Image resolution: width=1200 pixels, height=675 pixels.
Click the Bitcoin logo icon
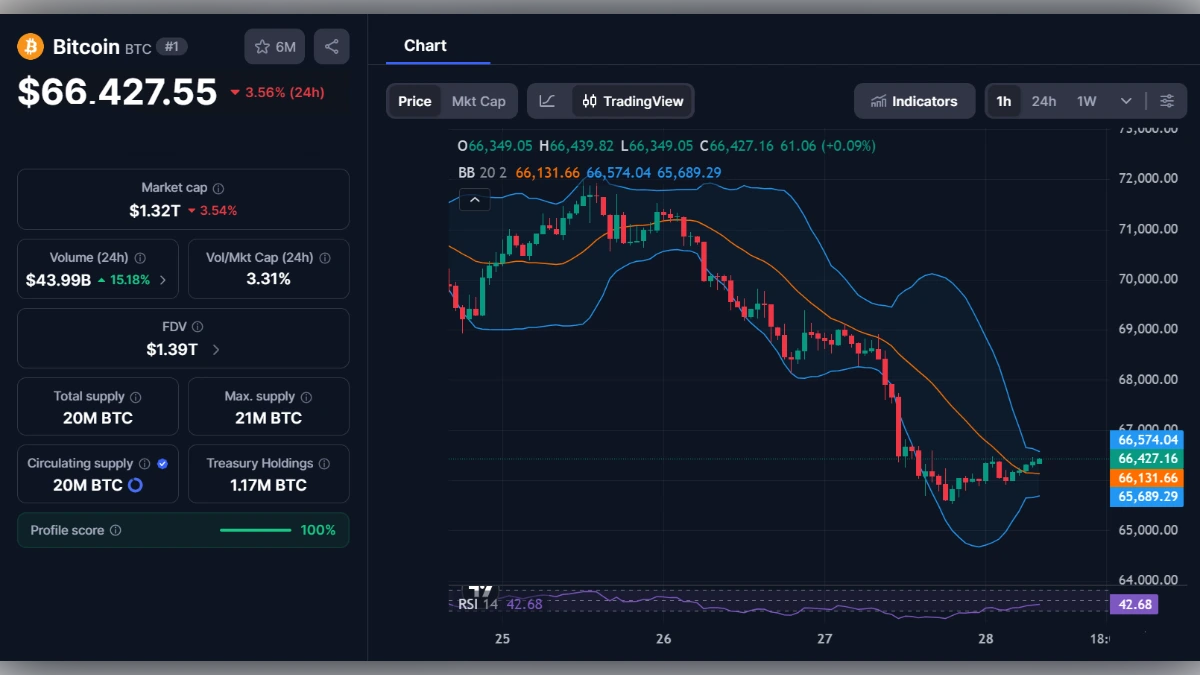[29, 46]
